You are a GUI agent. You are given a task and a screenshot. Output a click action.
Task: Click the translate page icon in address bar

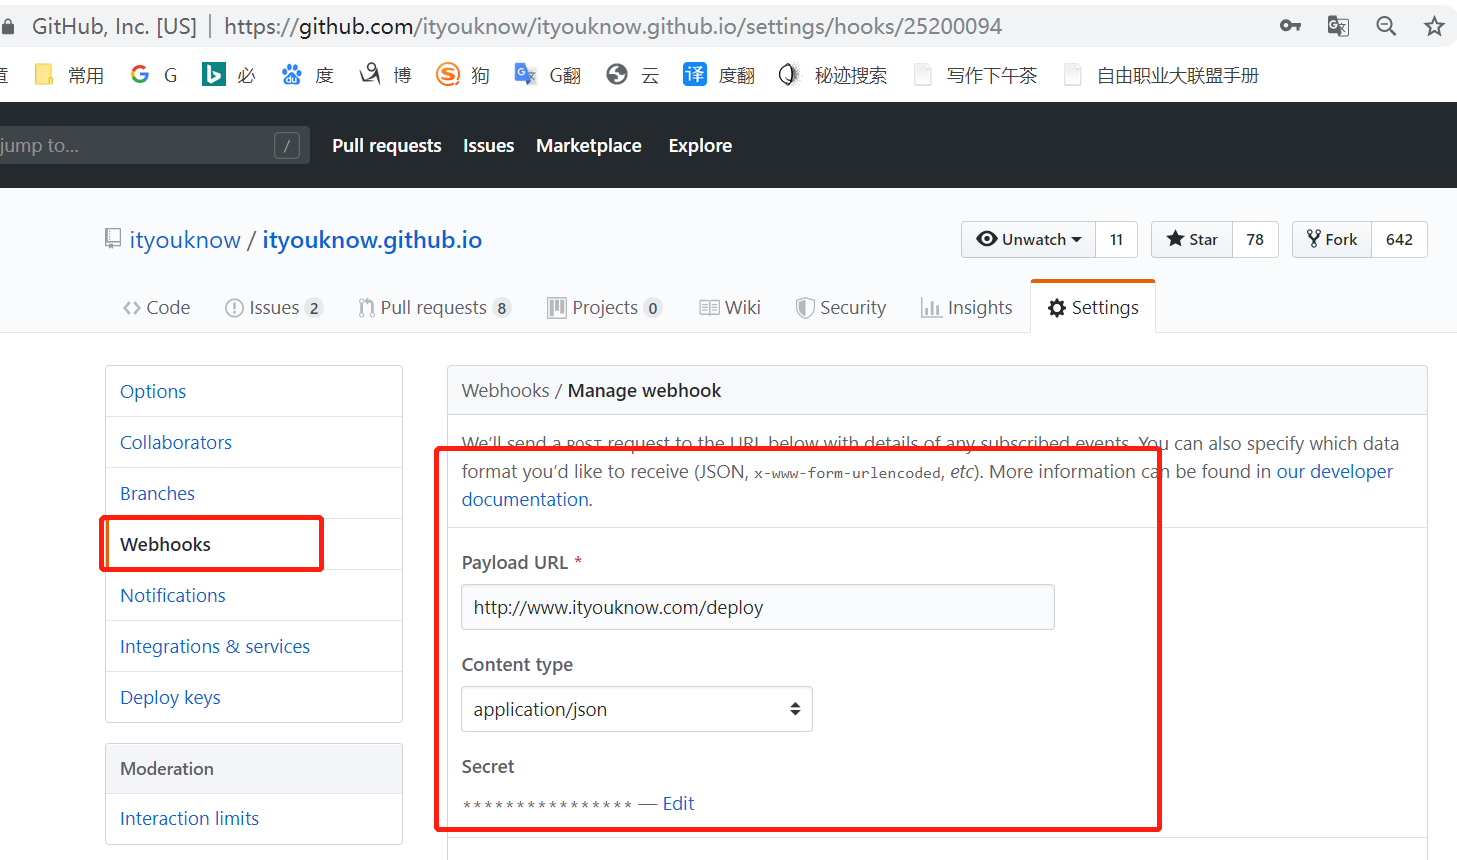[x=1338, y=27]
